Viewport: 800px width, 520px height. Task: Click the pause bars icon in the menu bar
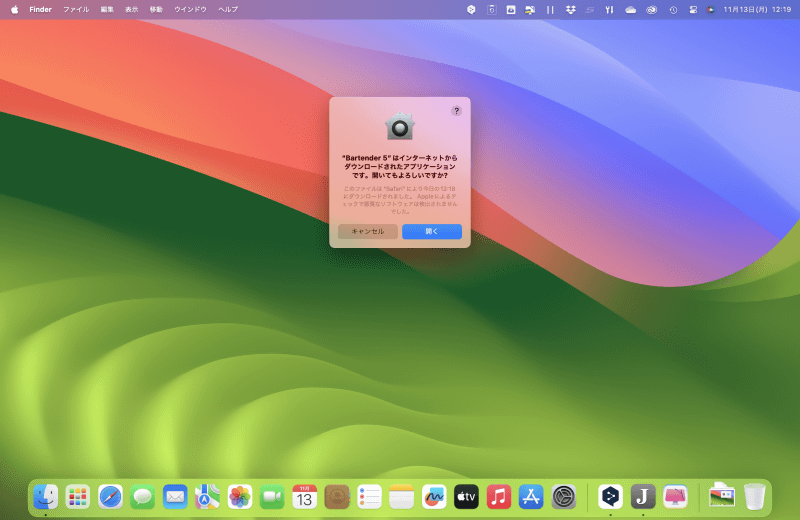pyautogui.click(x=550, y=10)
